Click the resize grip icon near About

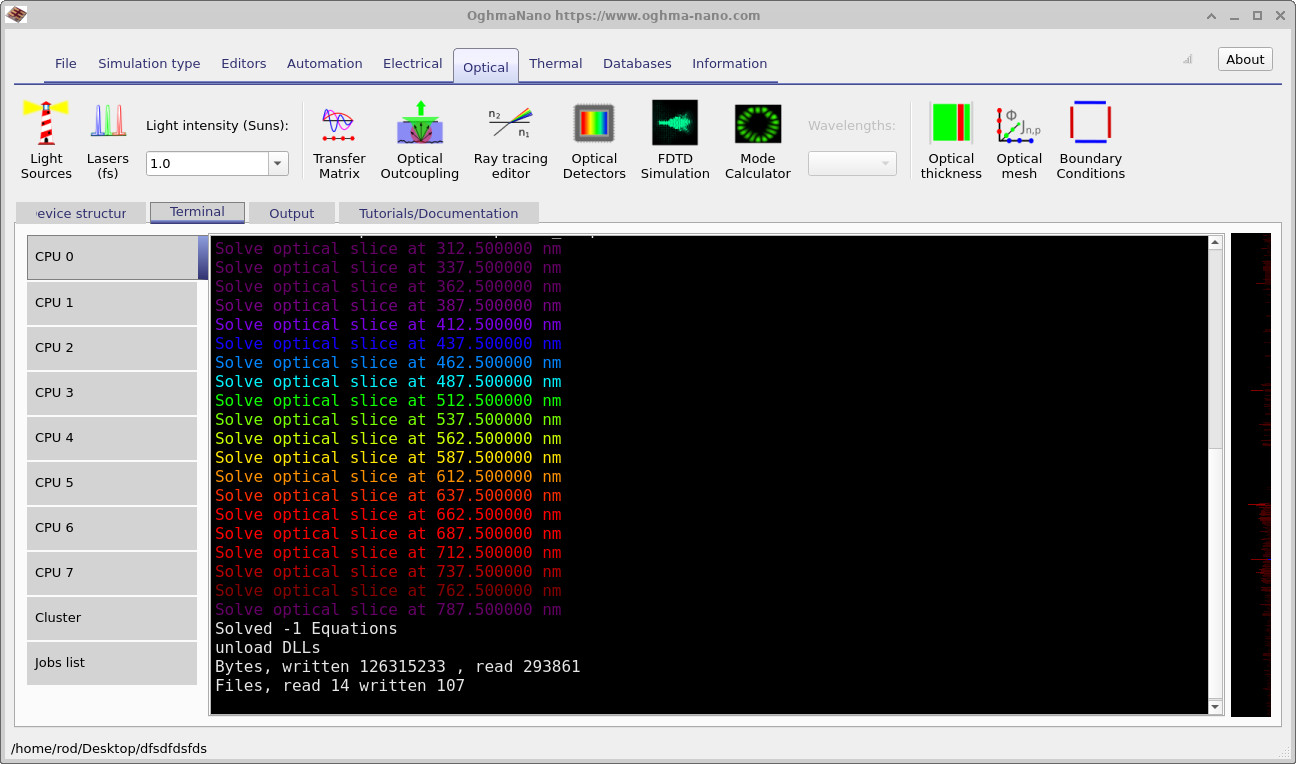click(1188, 59)
